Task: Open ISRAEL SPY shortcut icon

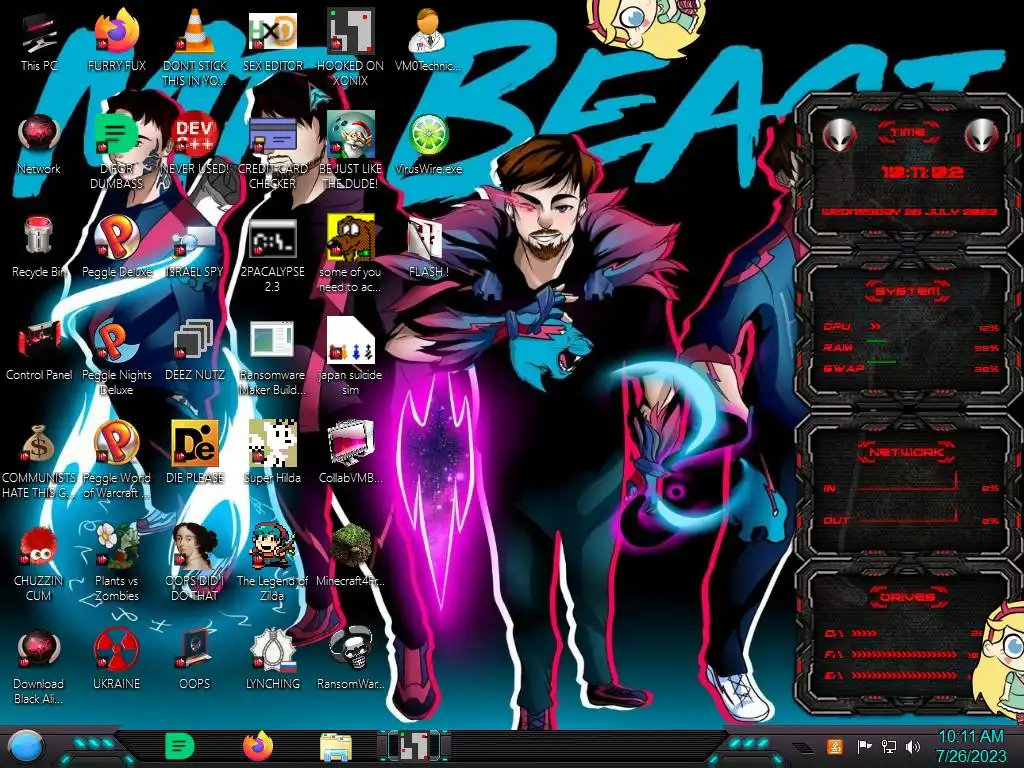Action: pyautogui.click(x=195, y=247)
